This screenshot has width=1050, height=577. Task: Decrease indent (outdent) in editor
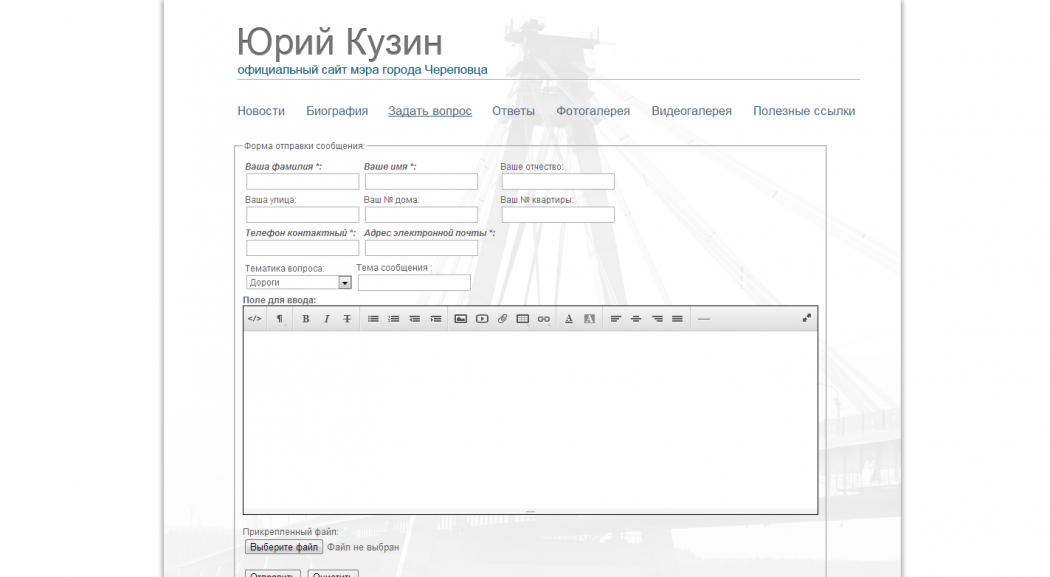click(x=415, y=319)
